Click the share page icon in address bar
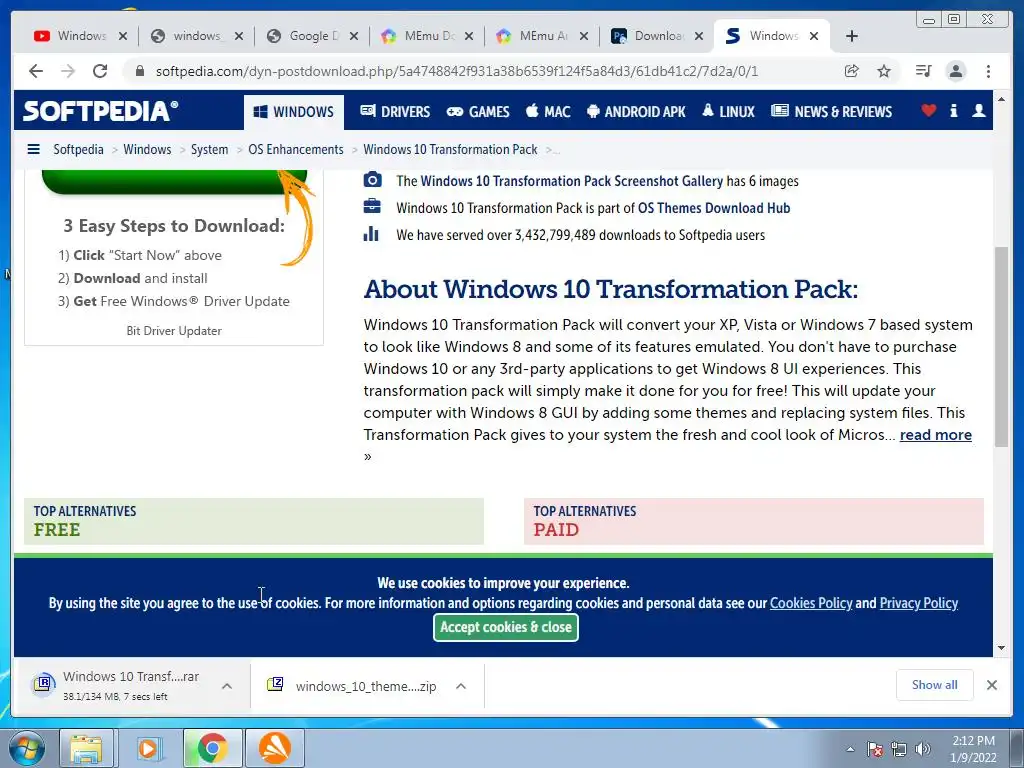Screen dimensions: 1024x768 852,71
